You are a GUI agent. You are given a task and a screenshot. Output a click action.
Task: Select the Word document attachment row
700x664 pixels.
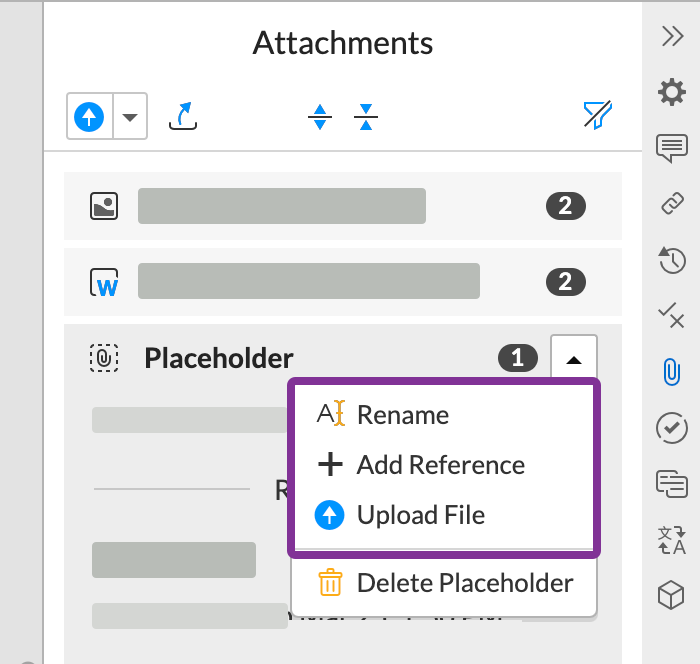342,281
